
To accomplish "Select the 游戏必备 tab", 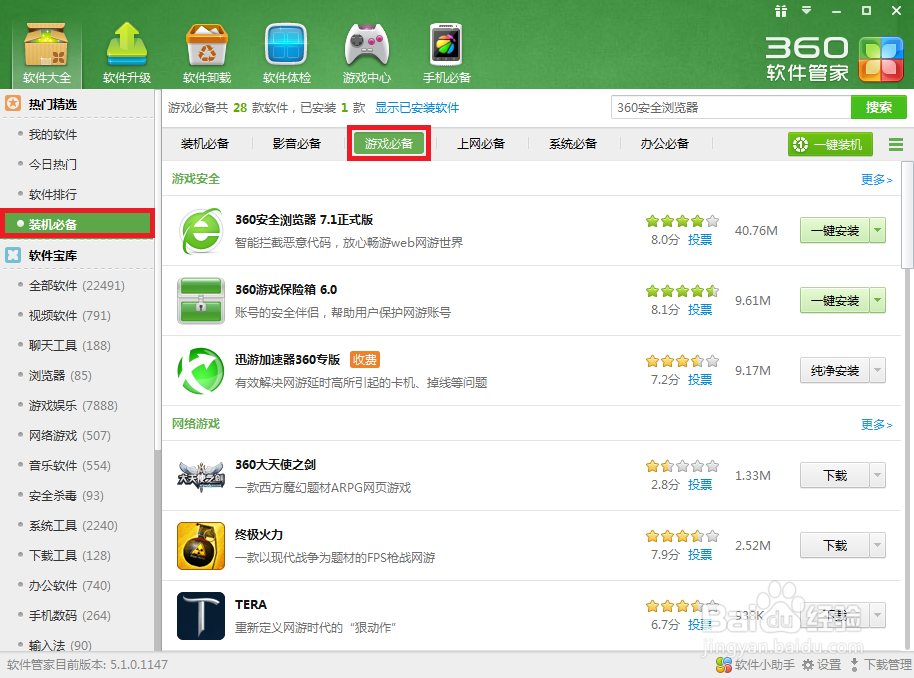I will 389,143.
